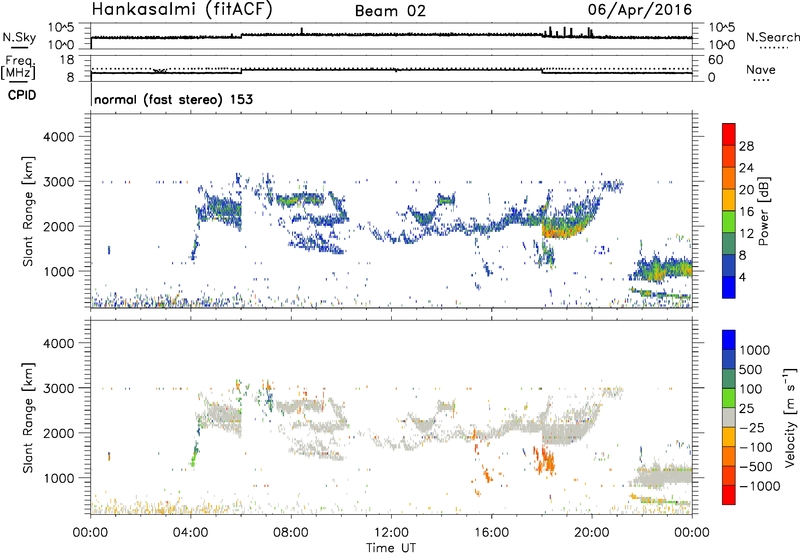Click the red bottom of velocity colorbar

[x=729, y=495]
